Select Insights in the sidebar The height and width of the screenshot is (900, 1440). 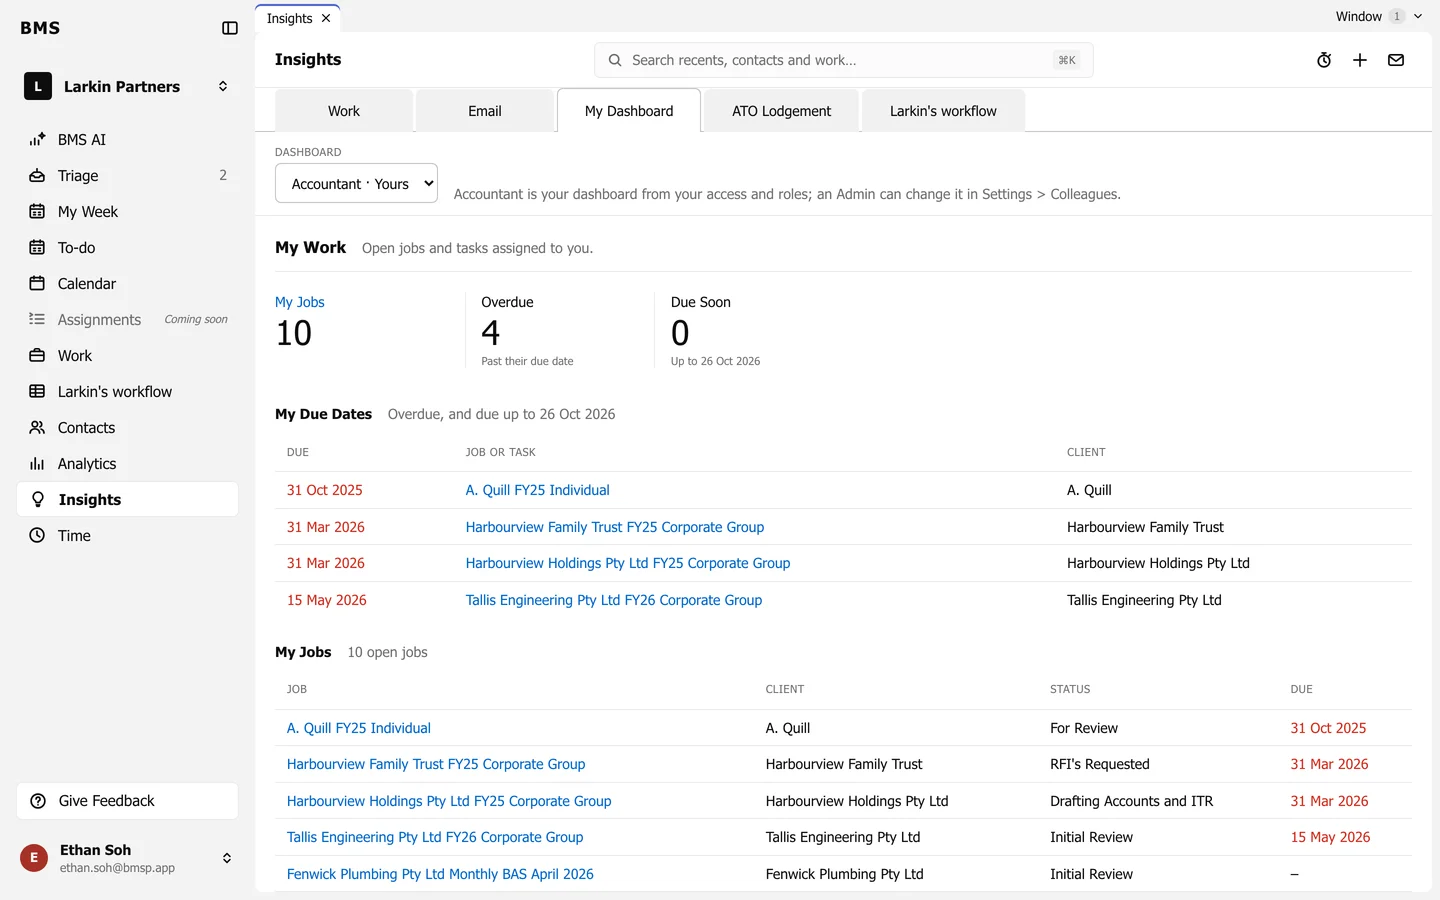127,500
